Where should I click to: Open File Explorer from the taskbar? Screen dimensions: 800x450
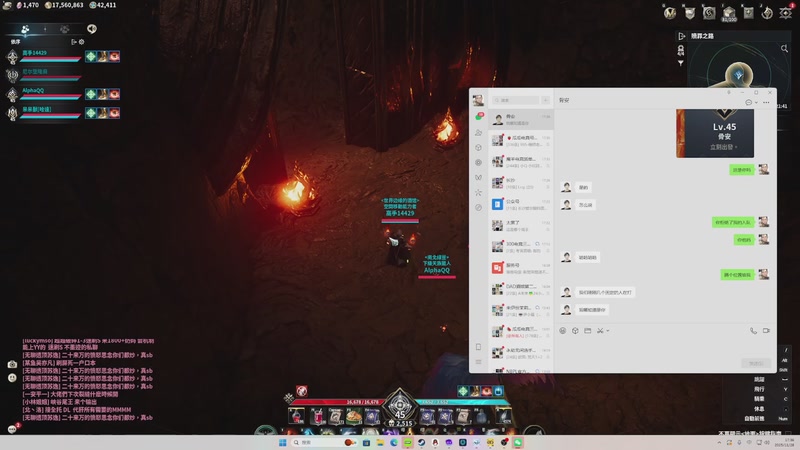point(380,442)
